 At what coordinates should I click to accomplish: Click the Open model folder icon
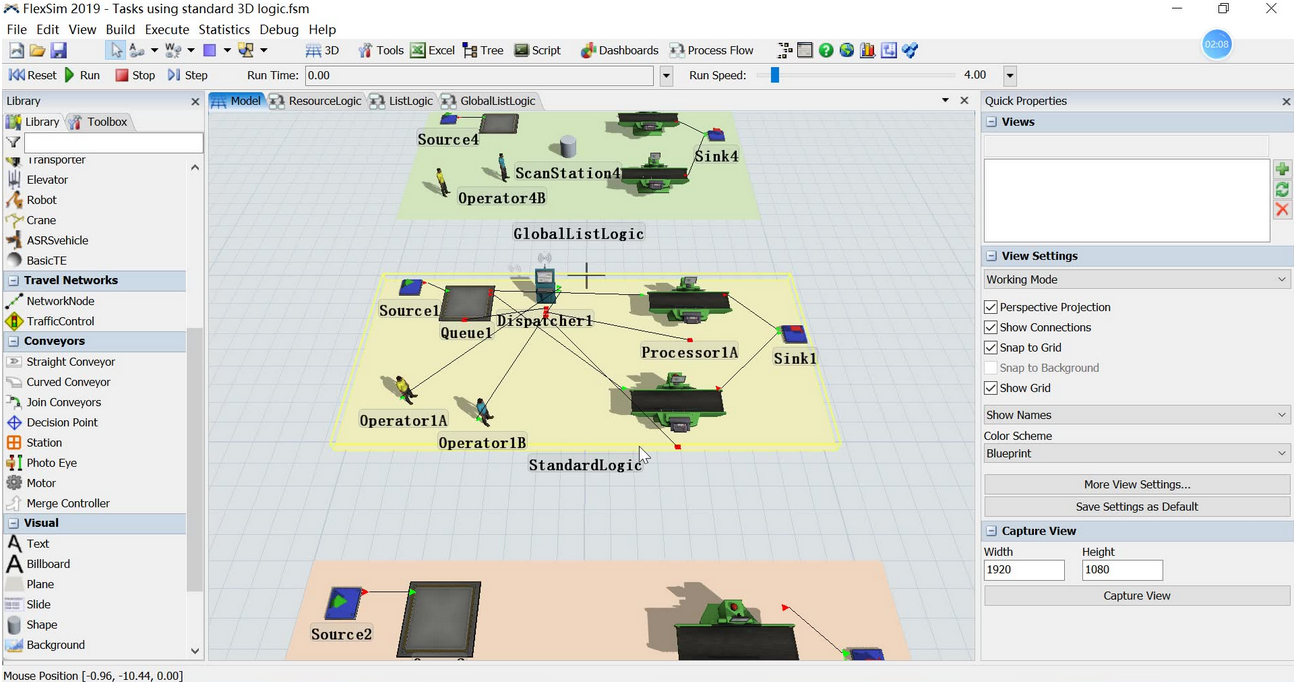point(37,50)
